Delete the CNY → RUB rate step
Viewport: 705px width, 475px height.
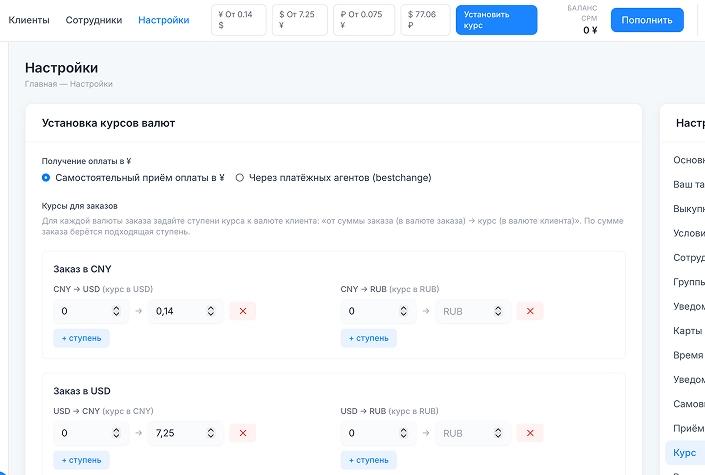click(x=530, y=311)
